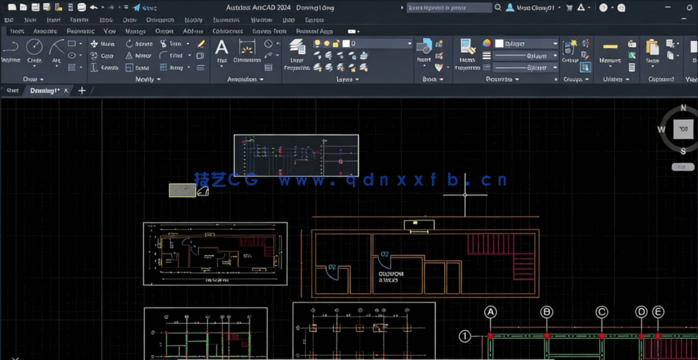This screenshot has width=698, height=360.
Task: Click the white swatch in the ByLayer color box
Action: (x=499, y=44)
